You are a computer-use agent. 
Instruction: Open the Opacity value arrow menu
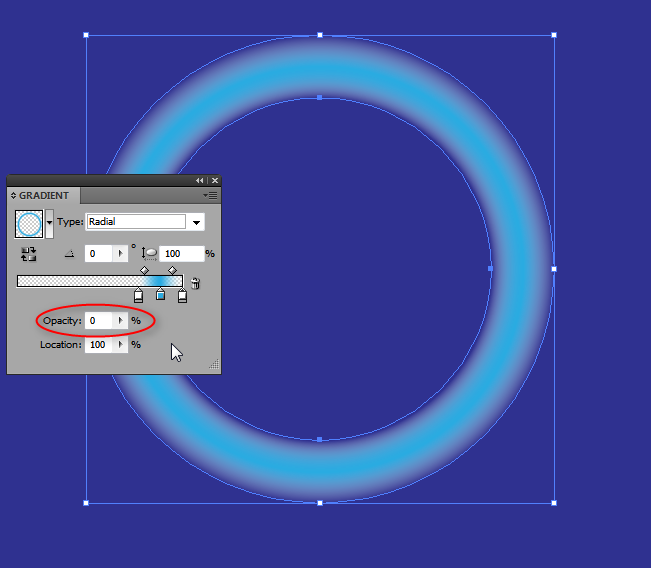(120, 321)
